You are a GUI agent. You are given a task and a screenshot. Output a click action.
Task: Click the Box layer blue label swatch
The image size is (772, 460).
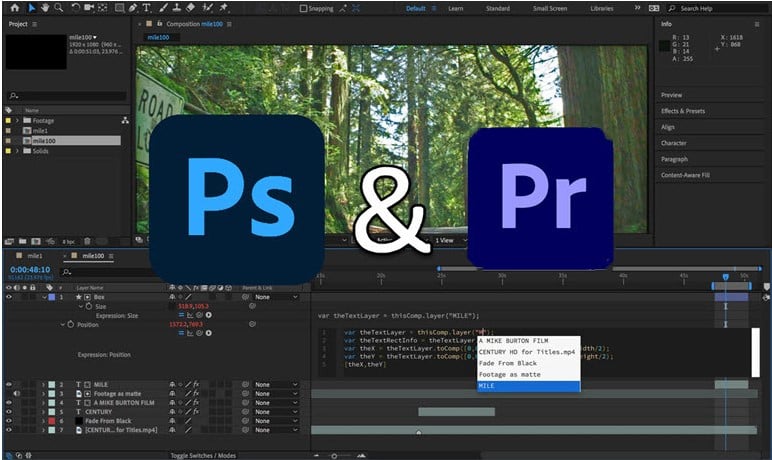point(52,297)
